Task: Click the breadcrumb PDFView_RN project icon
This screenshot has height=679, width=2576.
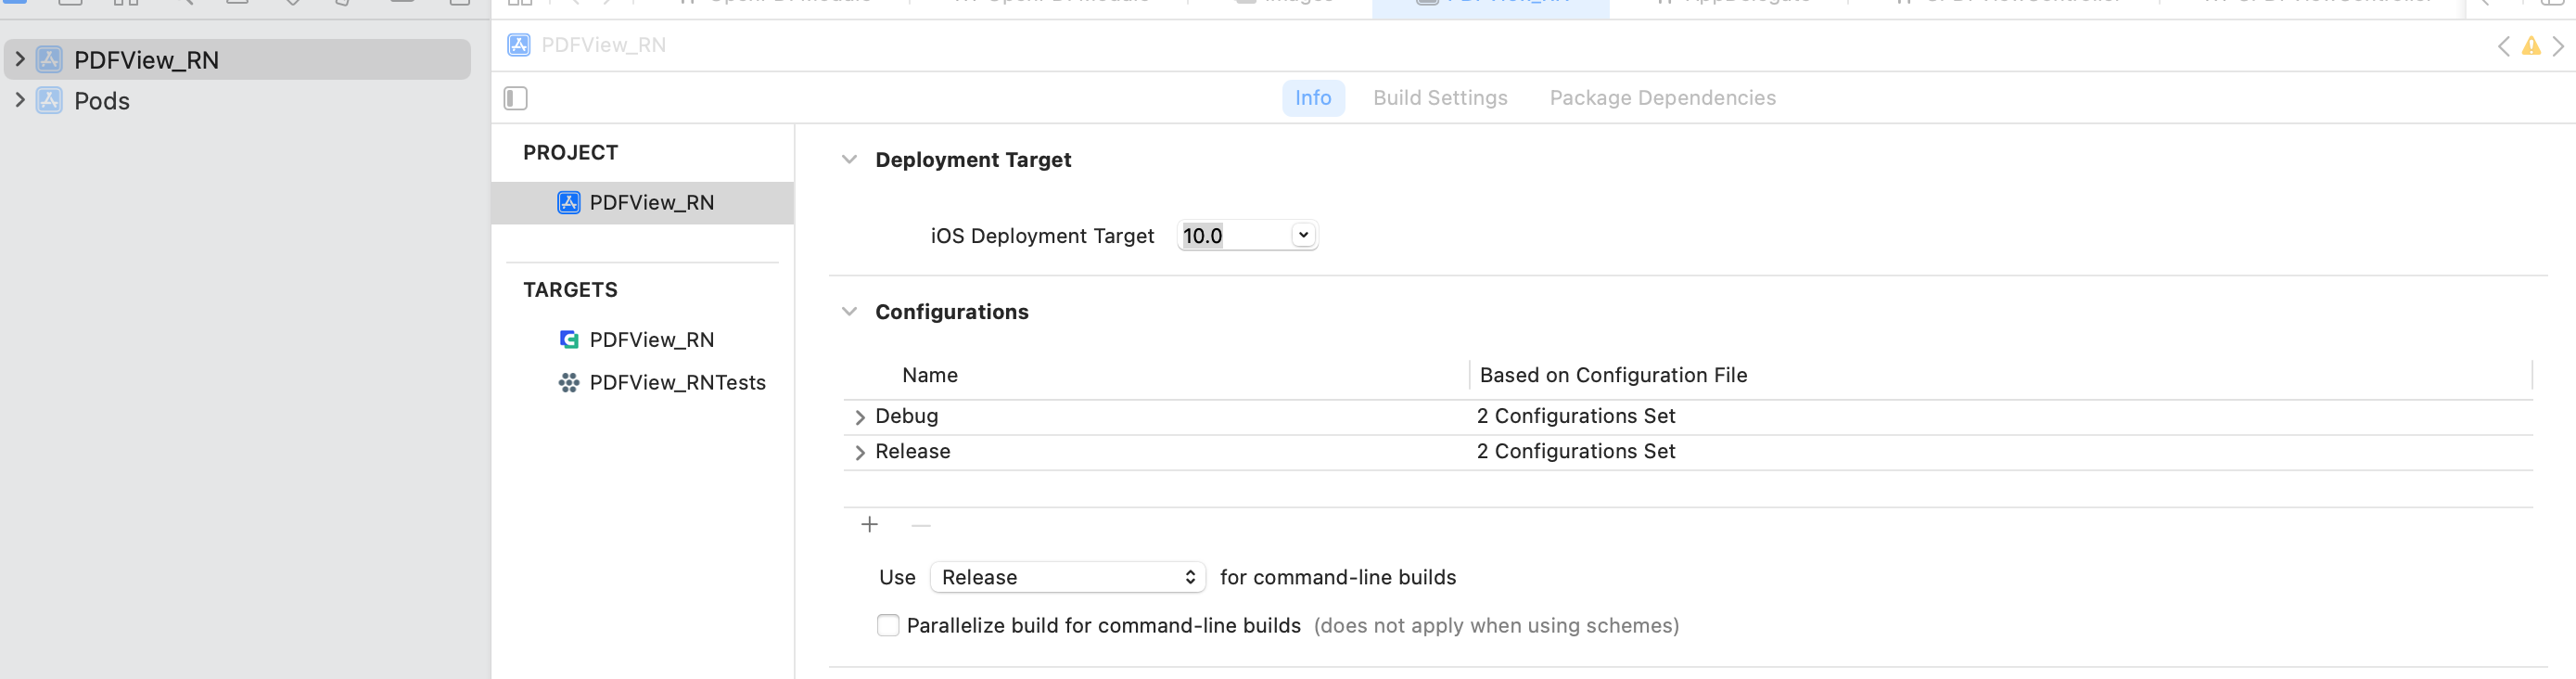Action: pos(519,45)
